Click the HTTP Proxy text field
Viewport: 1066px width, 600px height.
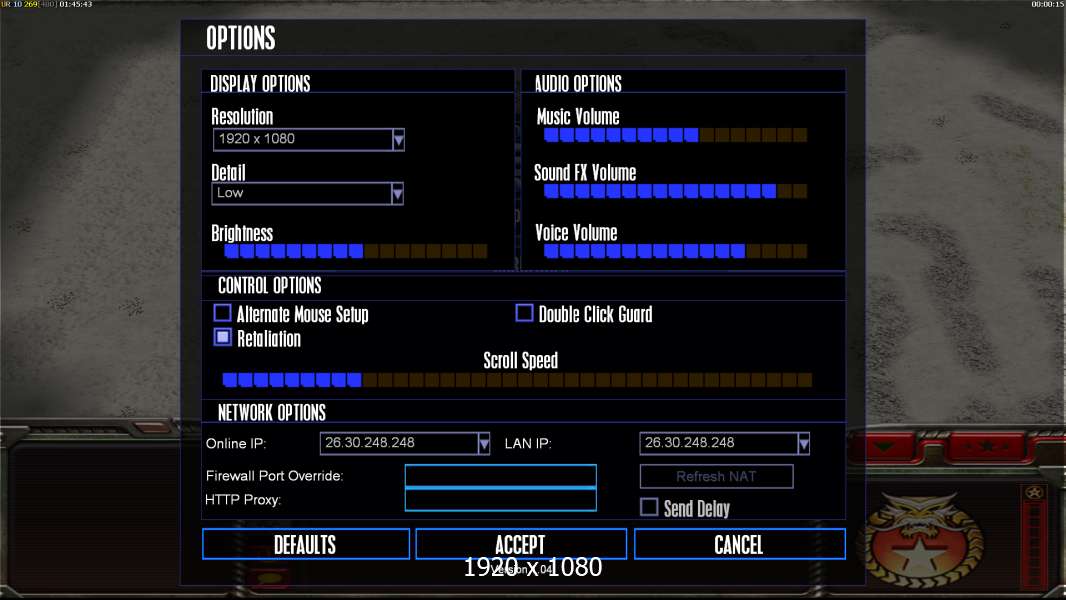point(500,499)
